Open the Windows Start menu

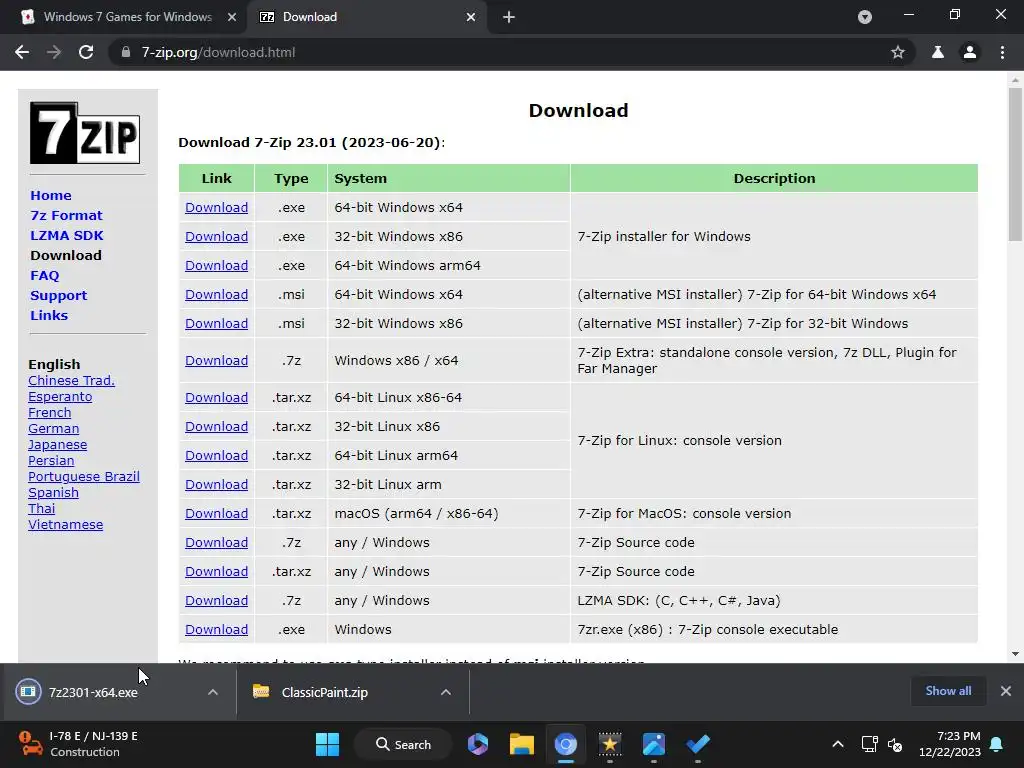[327, 744]
